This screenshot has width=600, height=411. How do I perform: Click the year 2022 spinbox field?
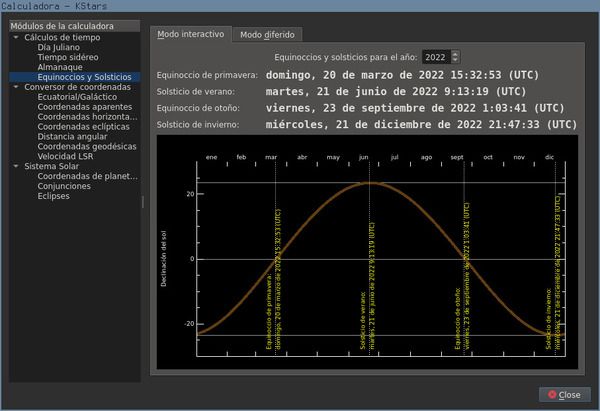[x=435, y=57]
